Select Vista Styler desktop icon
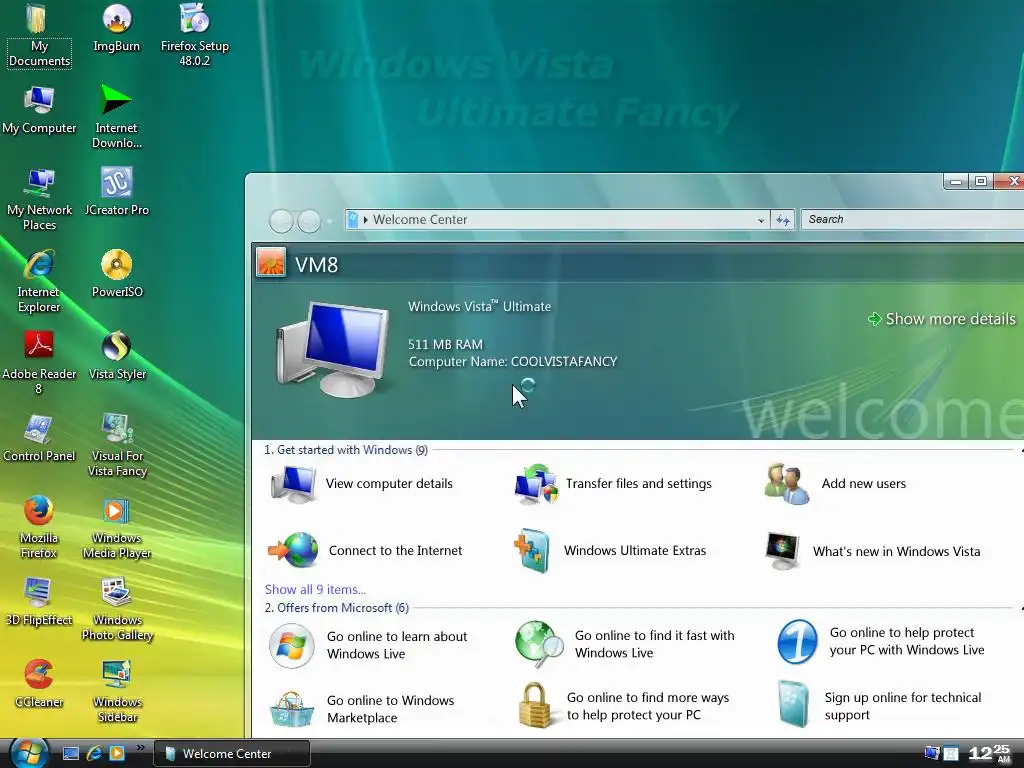 [117, 356]
